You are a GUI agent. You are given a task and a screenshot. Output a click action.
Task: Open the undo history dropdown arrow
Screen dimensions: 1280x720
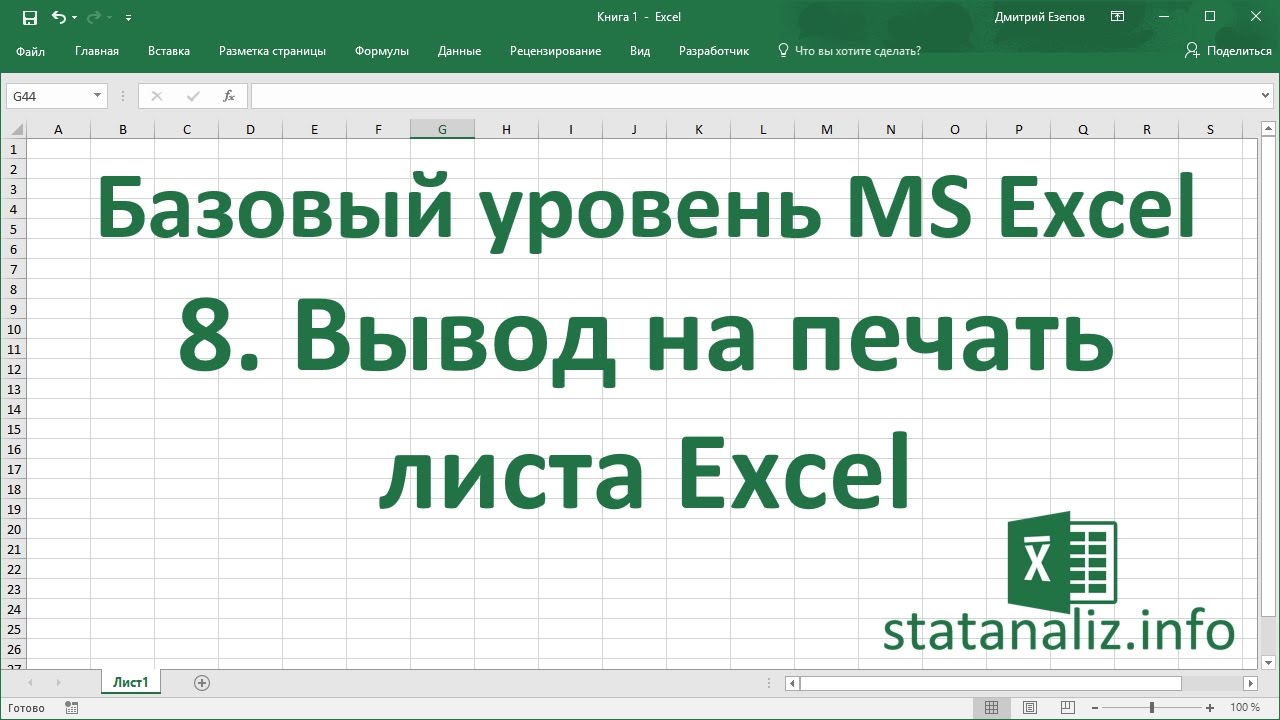pyautogui.click(x=74, y=18)
